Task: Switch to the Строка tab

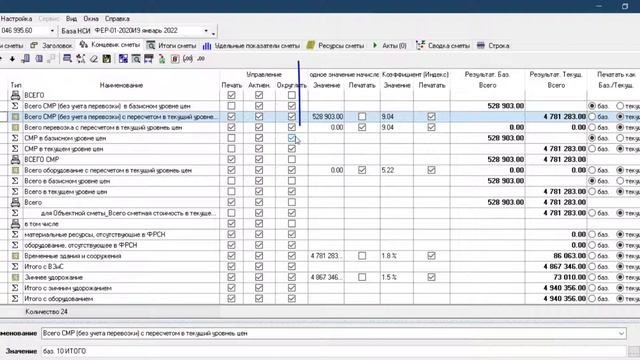Action: pos(493,46)
